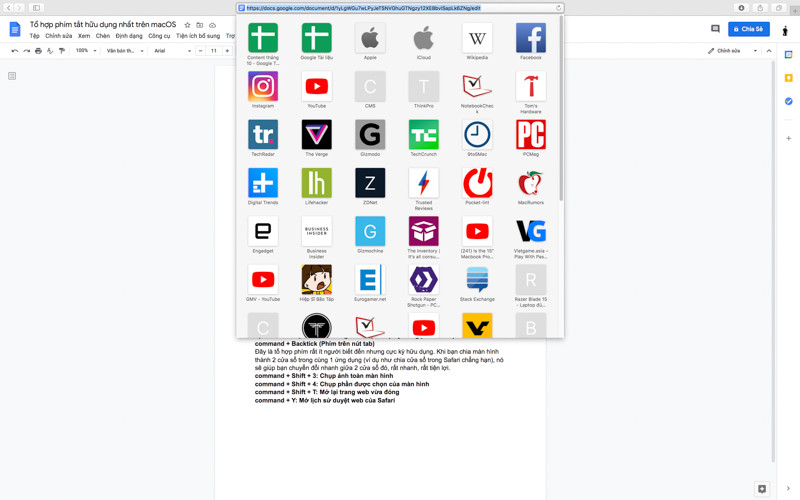The width and height of the screenshot is (800, 500).
Task: Open the Google Tài liệu favorite
Action: pyautogui.click(x=316, y=38)
